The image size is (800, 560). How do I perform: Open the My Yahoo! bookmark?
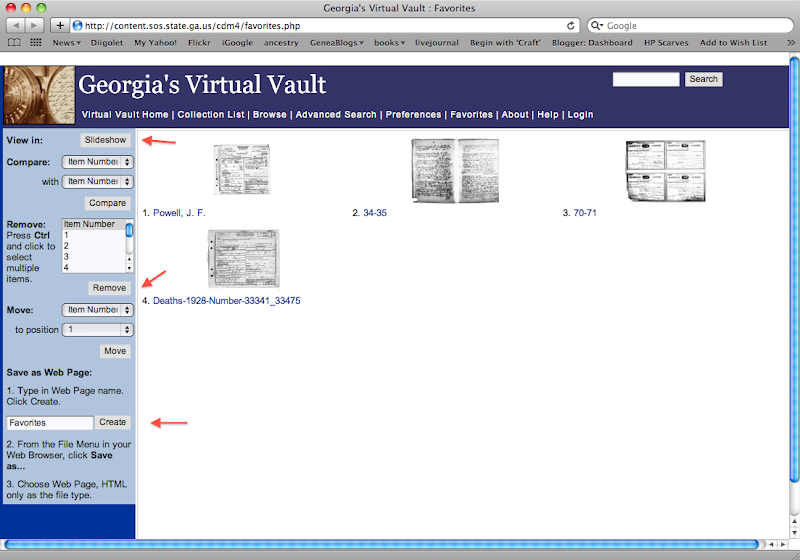coord(156,43)
